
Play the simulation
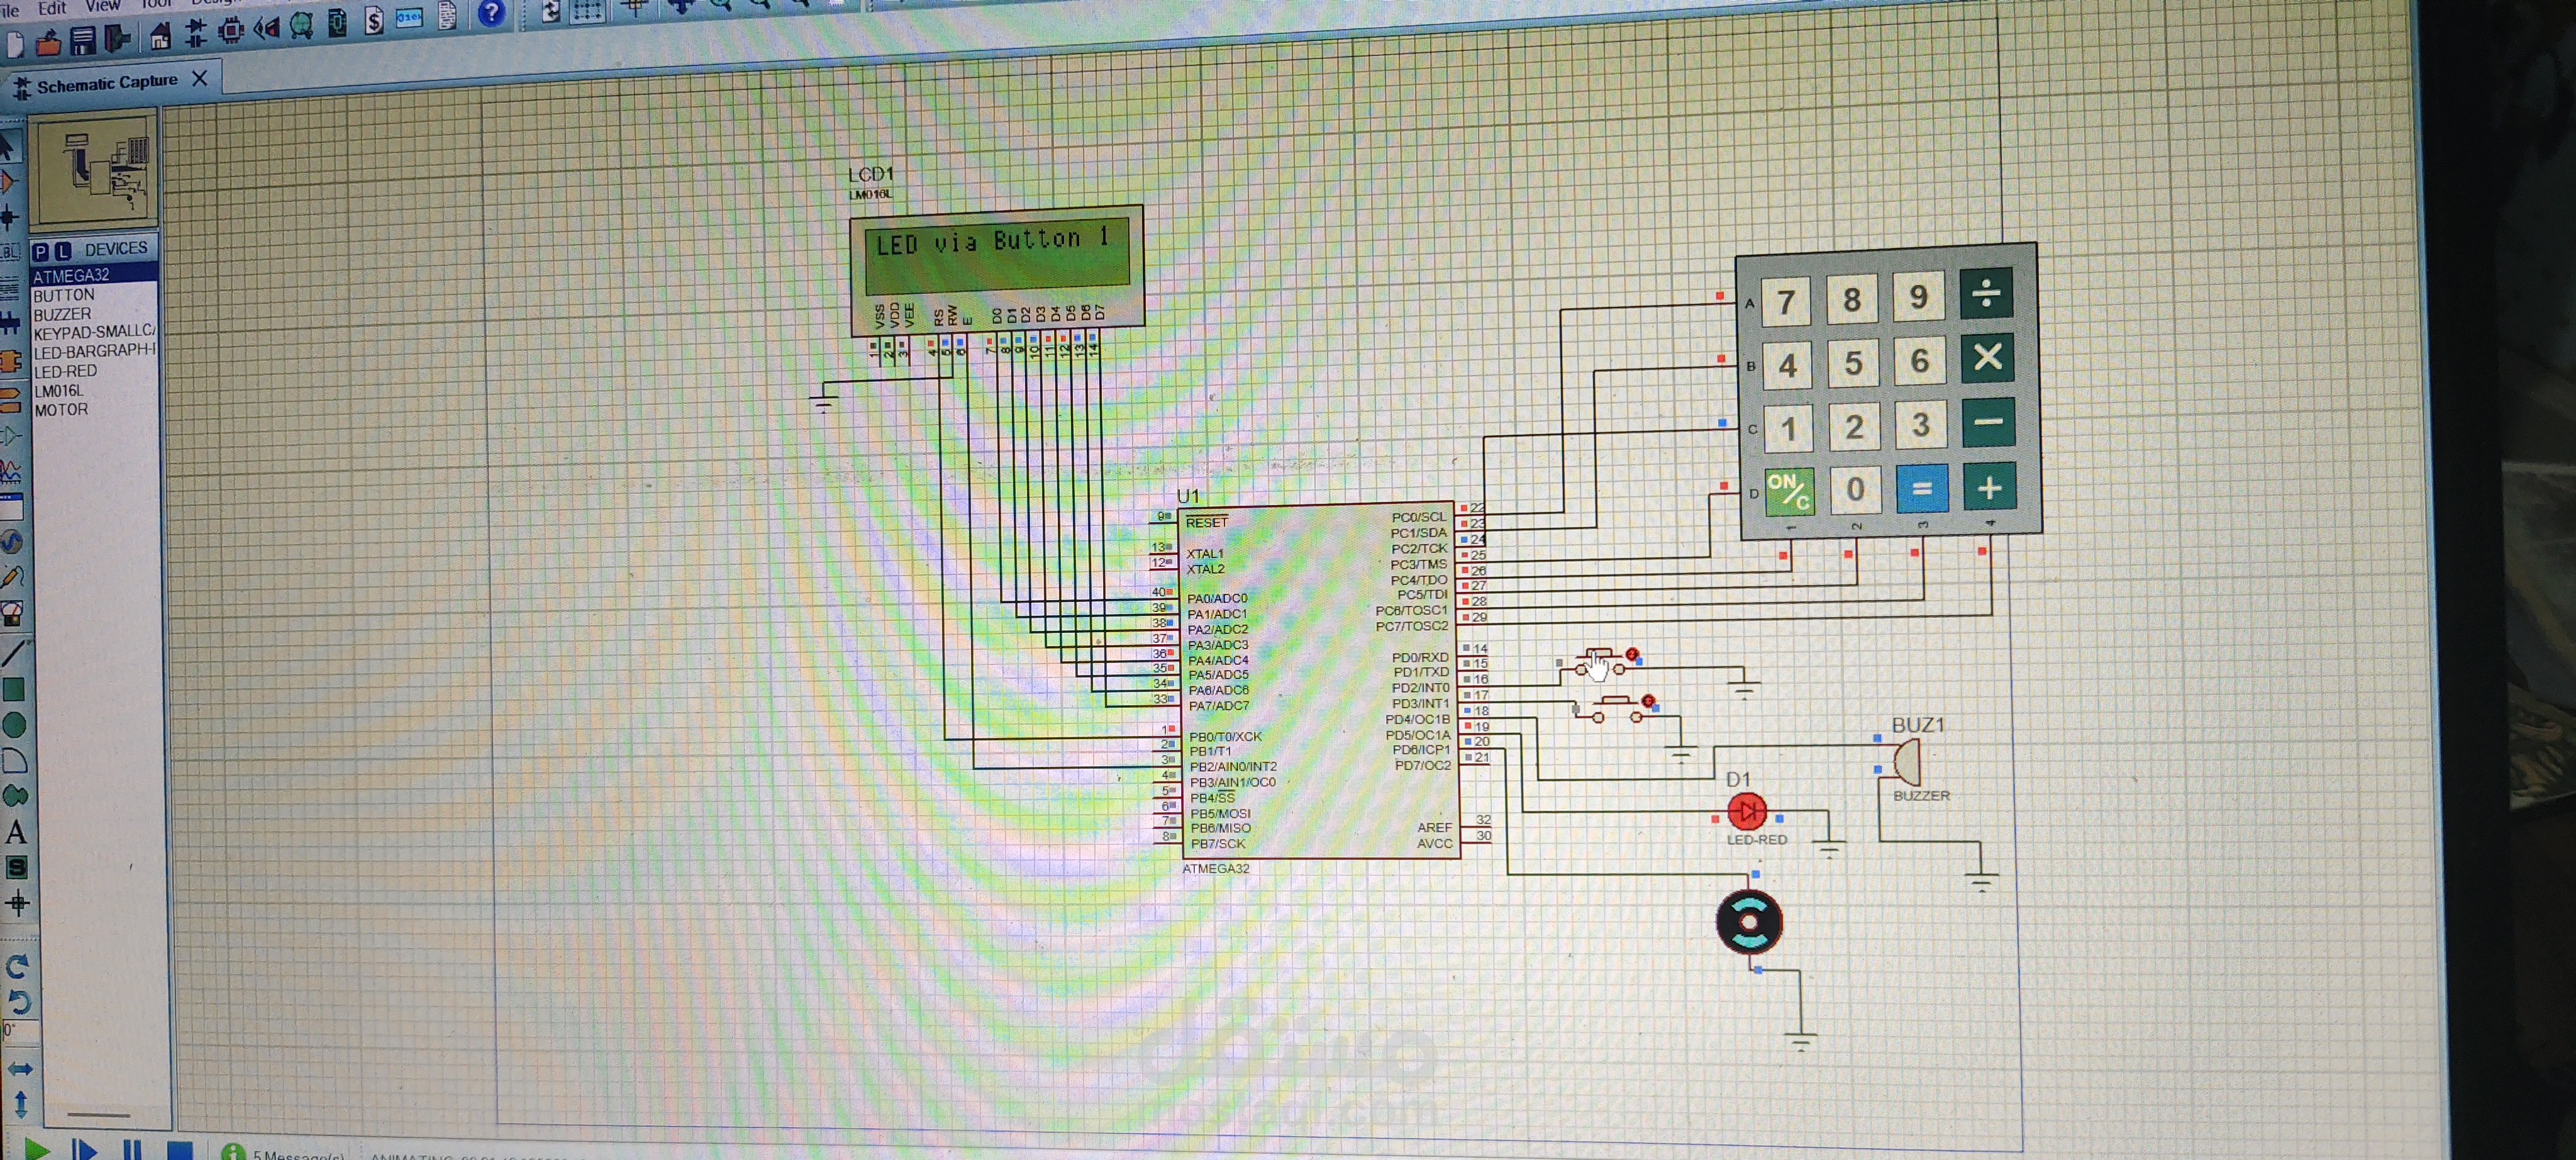[x=37, y=1149]
